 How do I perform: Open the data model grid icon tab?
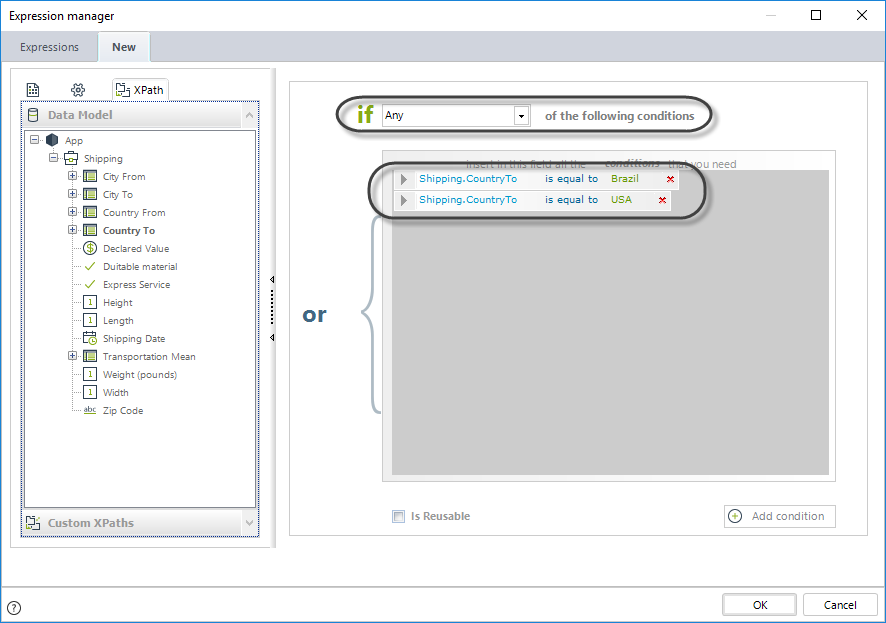(x=33, y=90)
